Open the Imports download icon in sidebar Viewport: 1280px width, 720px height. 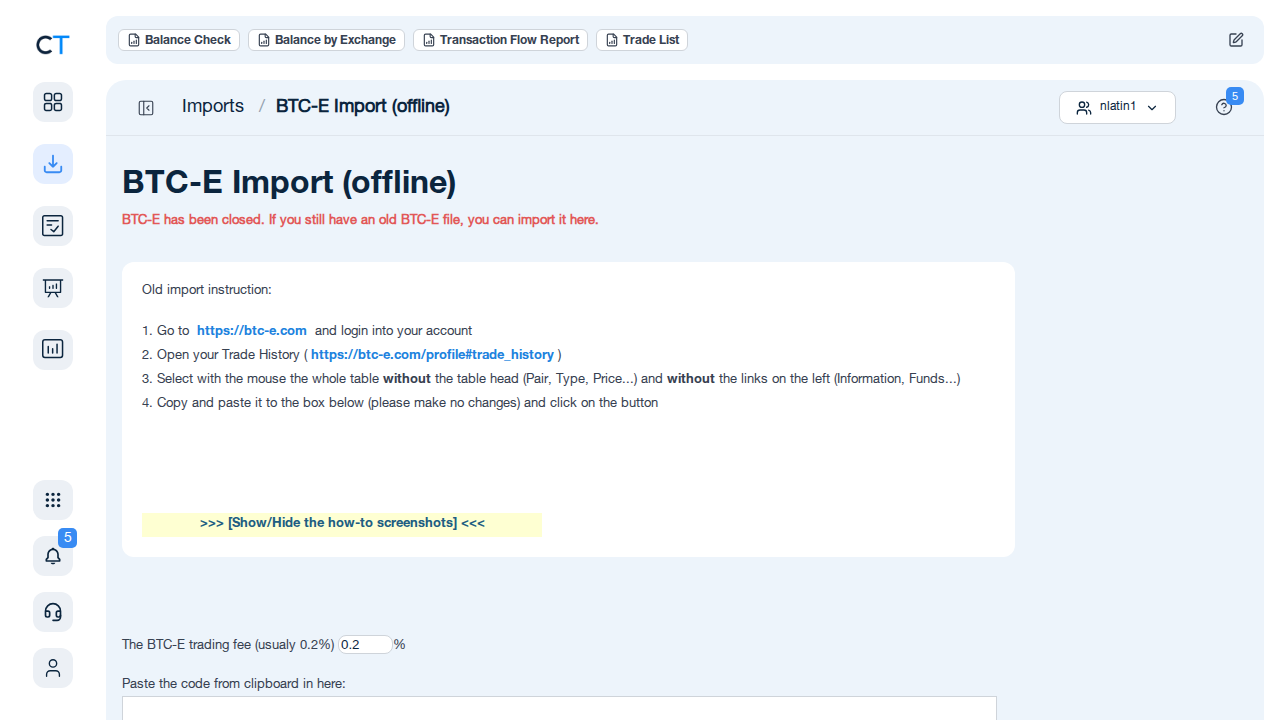[53, 164]
